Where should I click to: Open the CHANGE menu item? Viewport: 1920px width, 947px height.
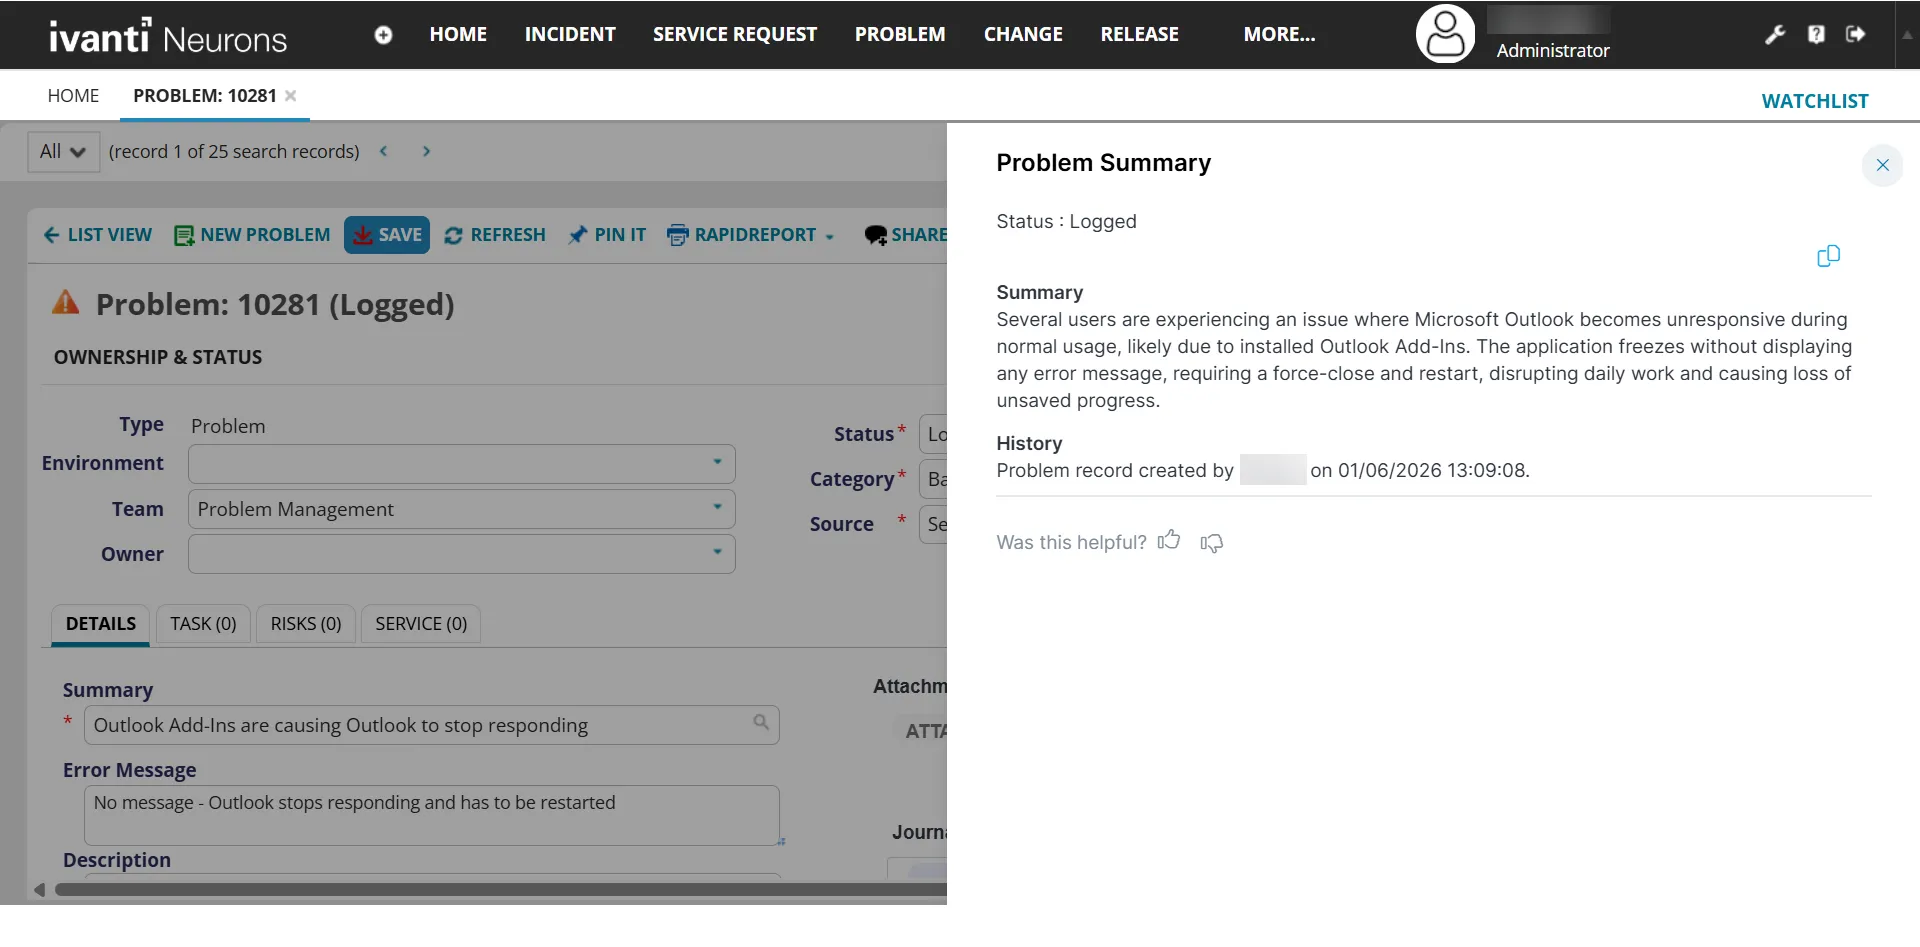1023,34
